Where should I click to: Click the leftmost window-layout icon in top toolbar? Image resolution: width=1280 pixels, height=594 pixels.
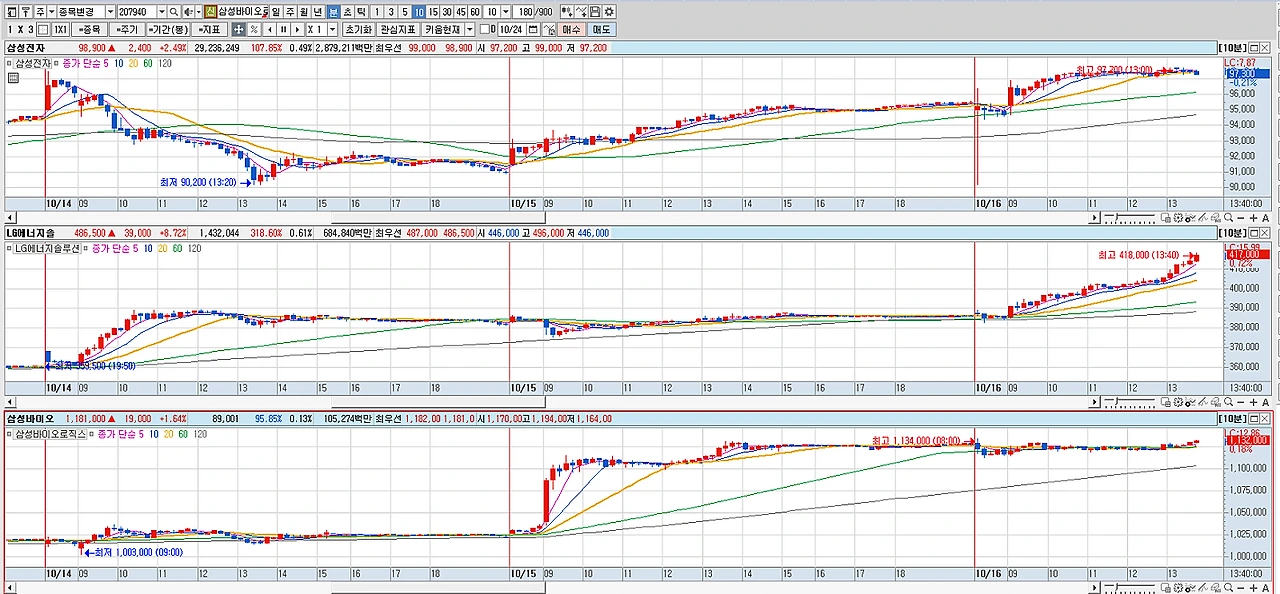12,11
